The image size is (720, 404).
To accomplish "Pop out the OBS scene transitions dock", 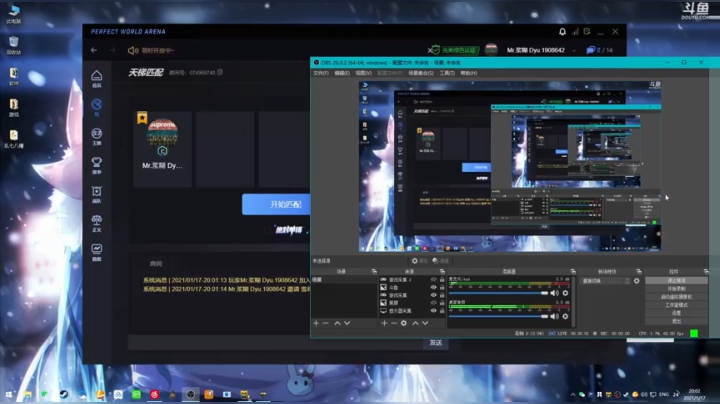I will pyautogui.click(x=639, y=271).
